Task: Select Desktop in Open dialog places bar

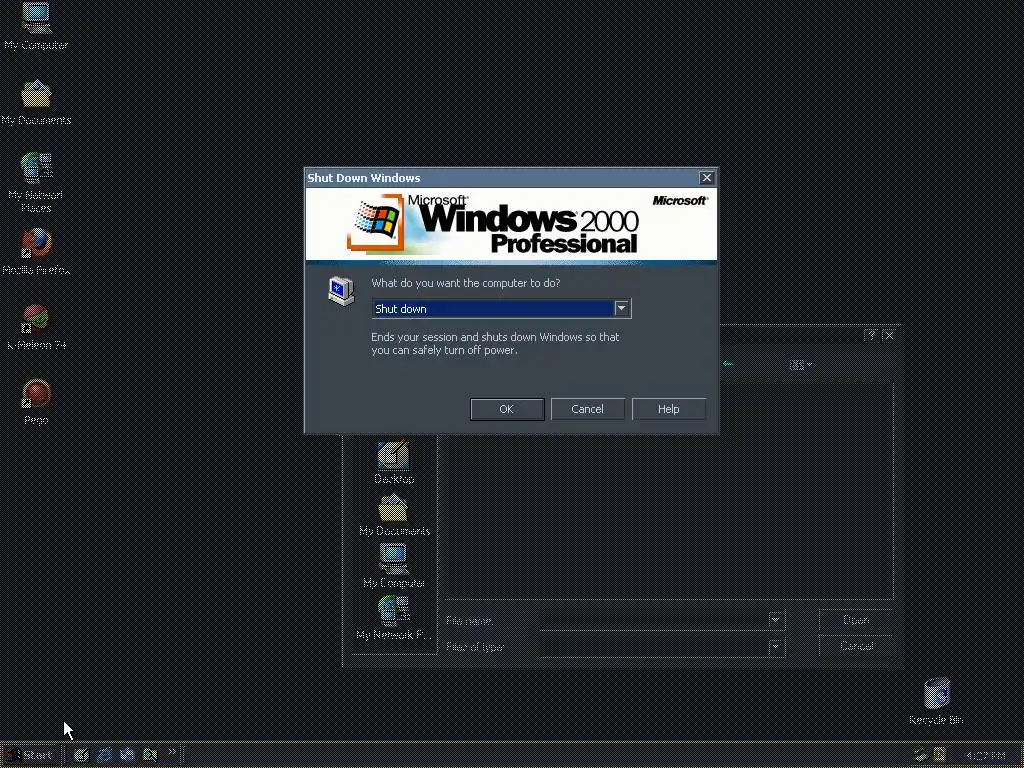Action: (394, 462)
